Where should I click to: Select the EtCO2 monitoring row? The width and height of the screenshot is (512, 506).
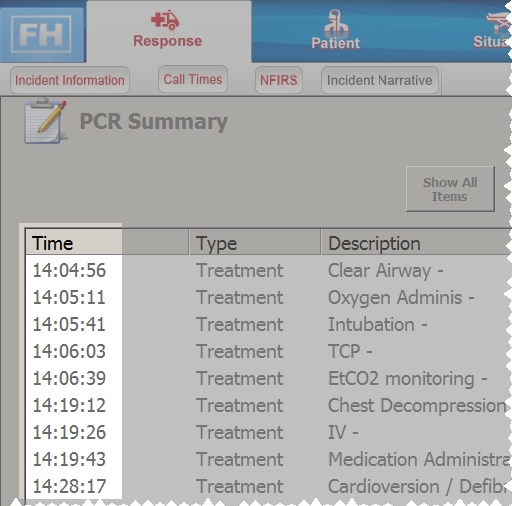(x=268, y=378)
